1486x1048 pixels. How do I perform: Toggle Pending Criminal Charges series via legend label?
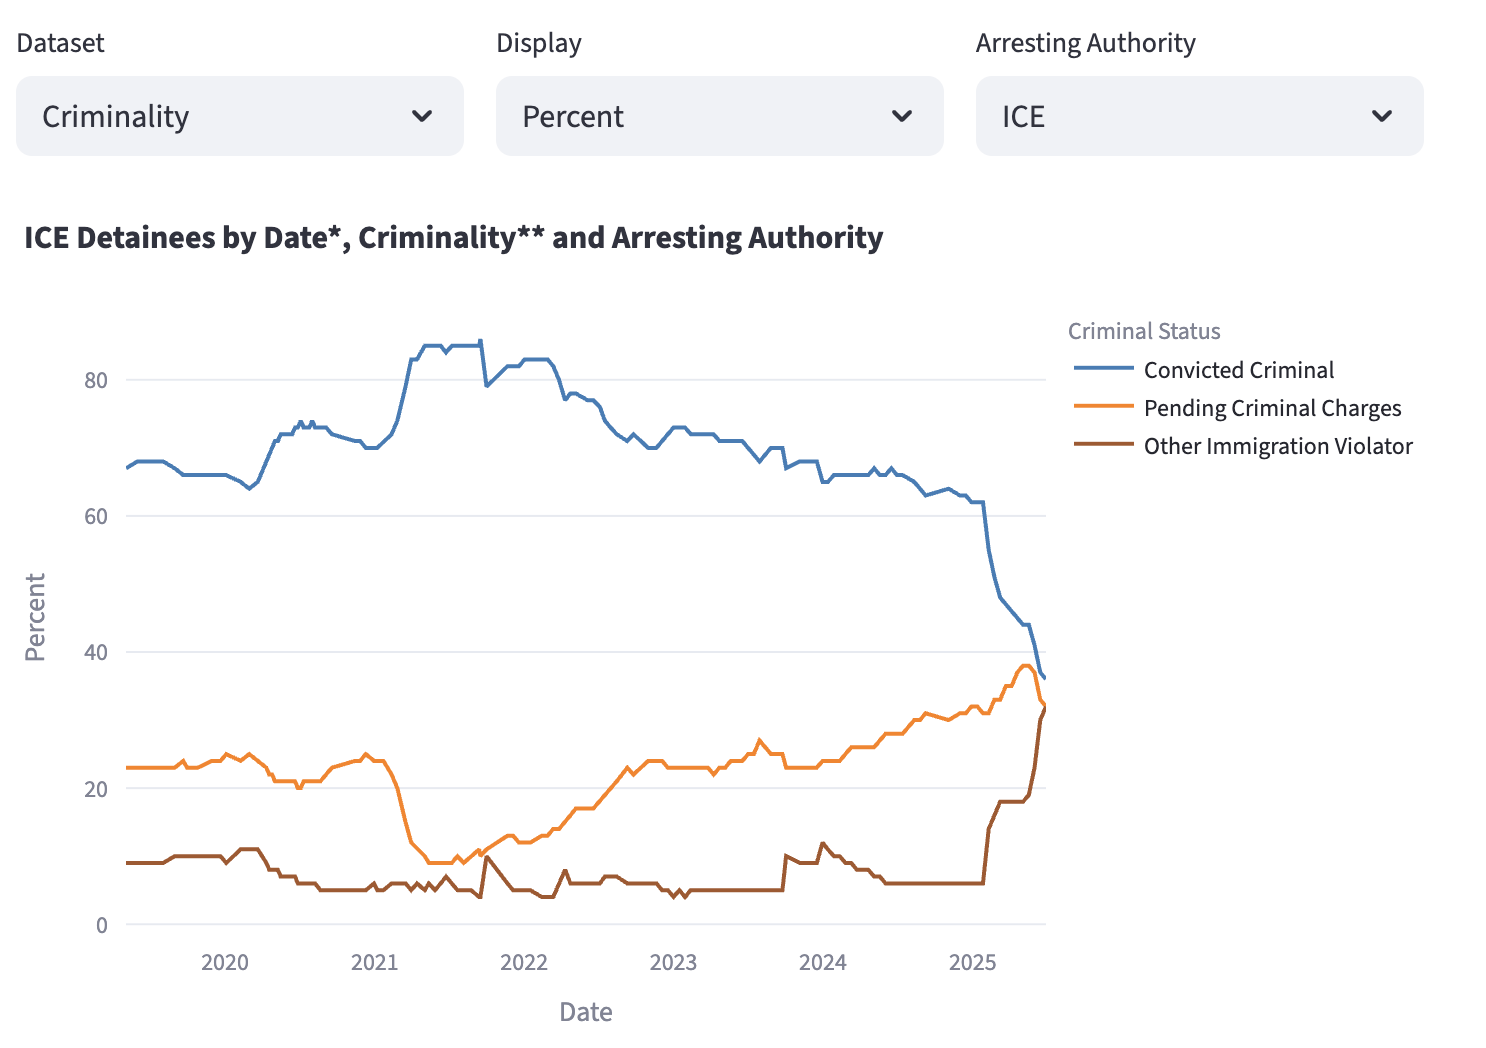pos(1272,408)
